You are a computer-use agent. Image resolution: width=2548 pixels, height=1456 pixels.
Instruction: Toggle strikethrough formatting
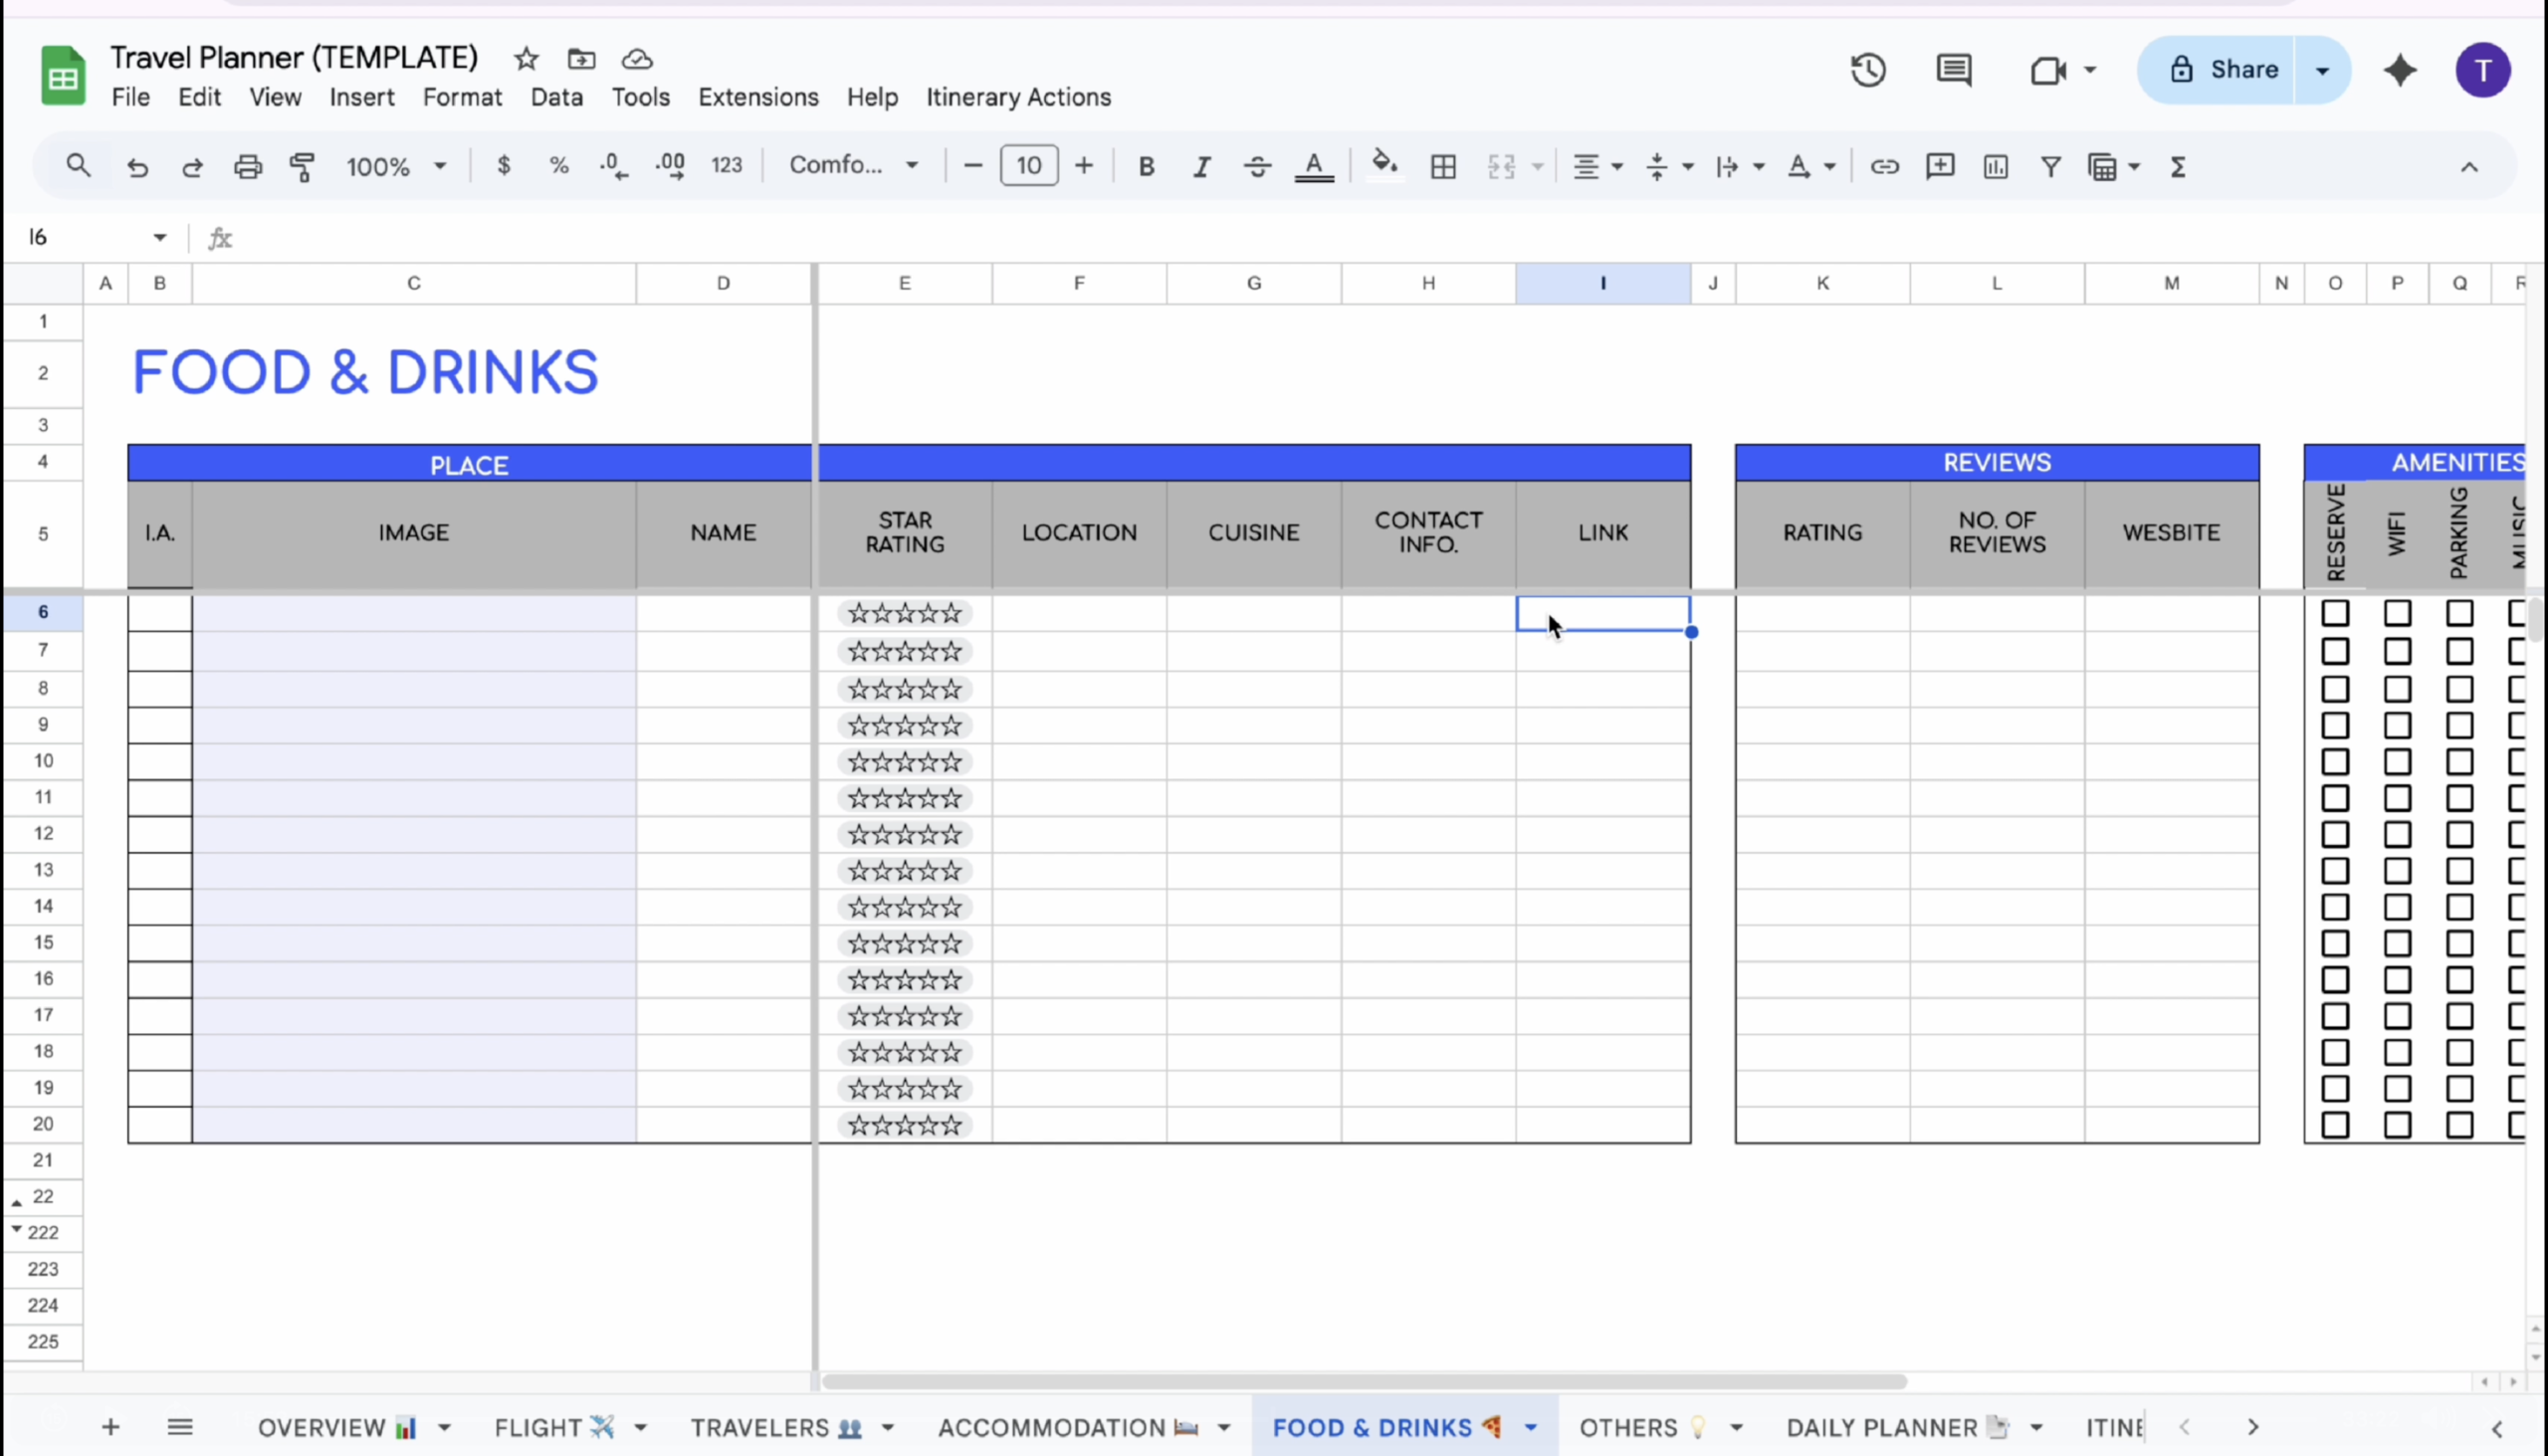pos(1257,166)
